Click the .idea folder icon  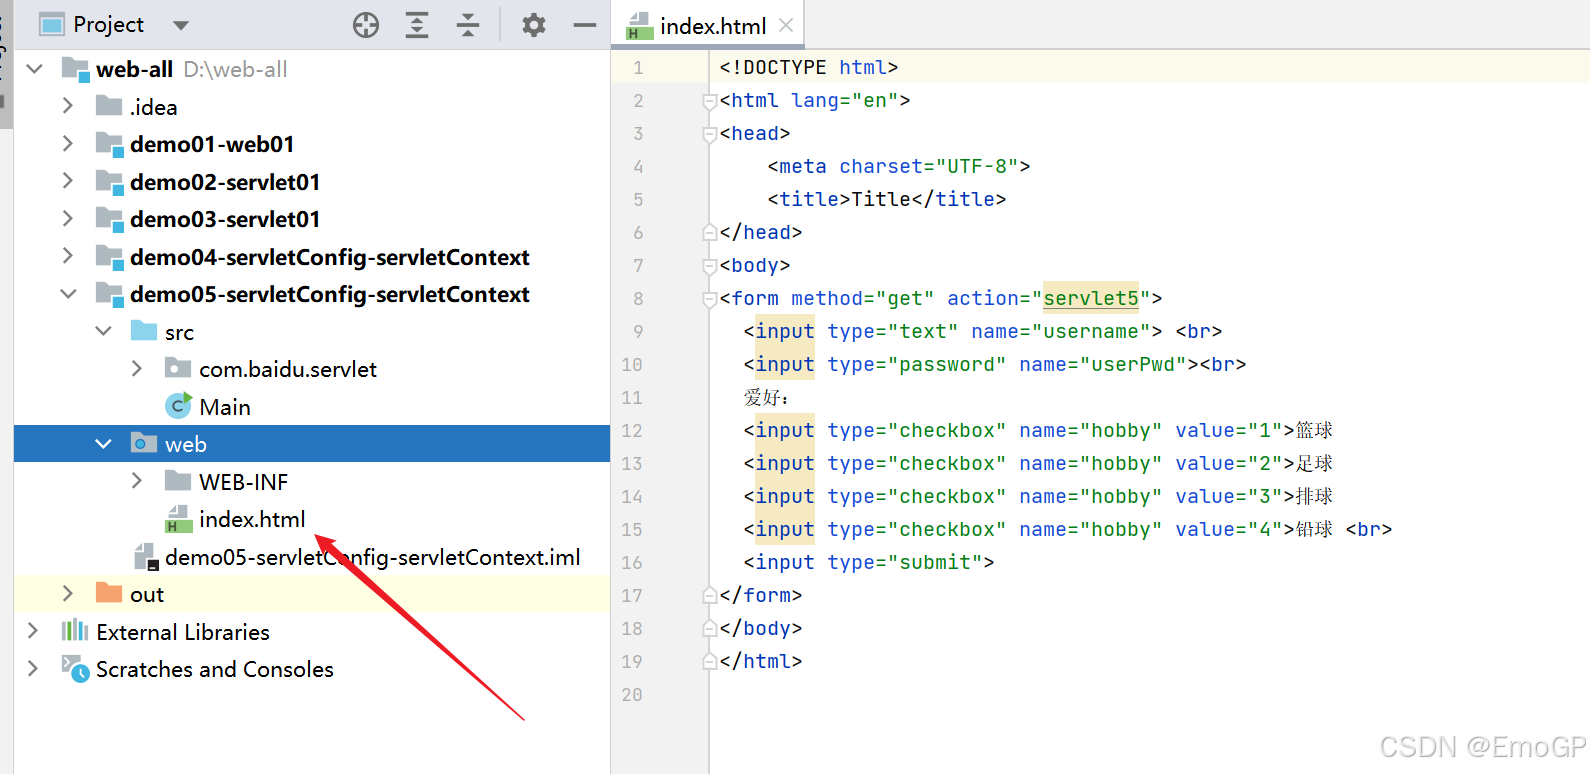click(109, 106)
